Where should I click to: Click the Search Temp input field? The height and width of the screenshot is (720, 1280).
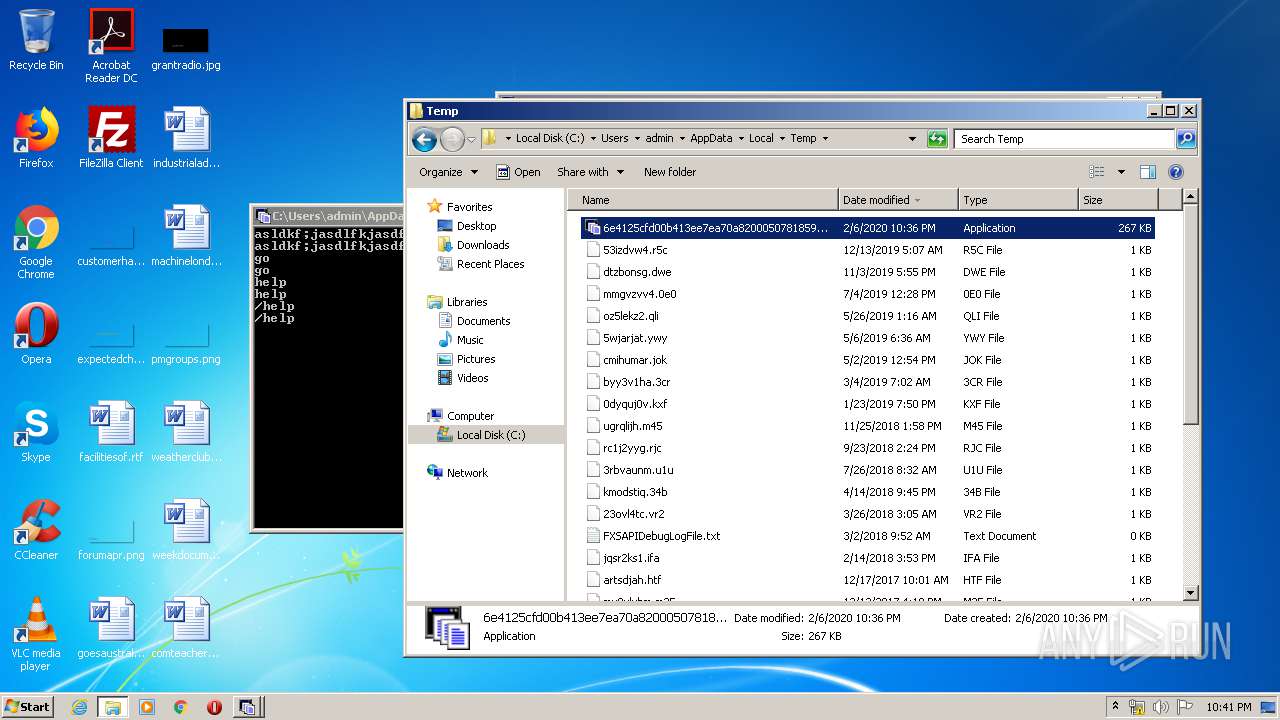coord(1064,139)
